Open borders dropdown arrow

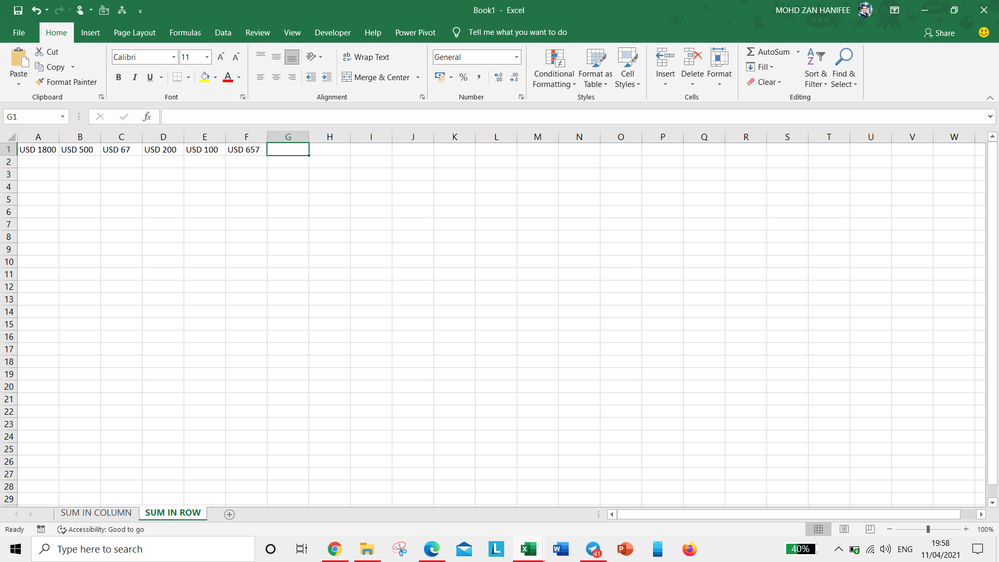189,77
